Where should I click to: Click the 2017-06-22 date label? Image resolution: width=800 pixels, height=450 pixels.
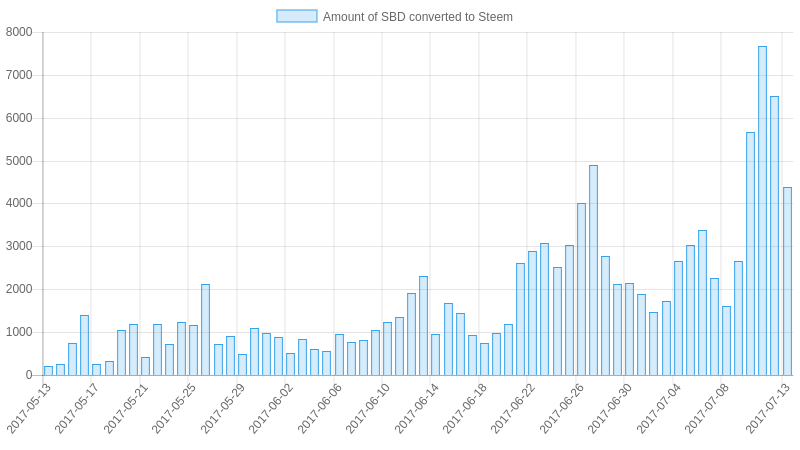click(x=513, y=409)
